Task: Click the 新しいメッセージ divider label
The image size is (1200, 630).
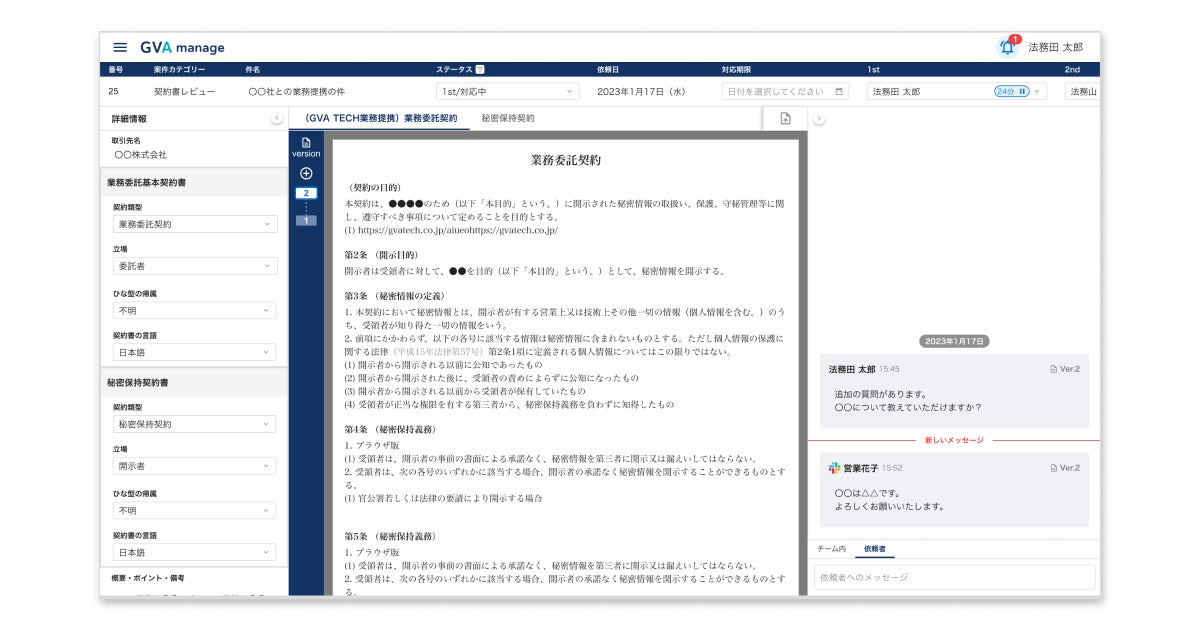Action: (x=954, y=440)
